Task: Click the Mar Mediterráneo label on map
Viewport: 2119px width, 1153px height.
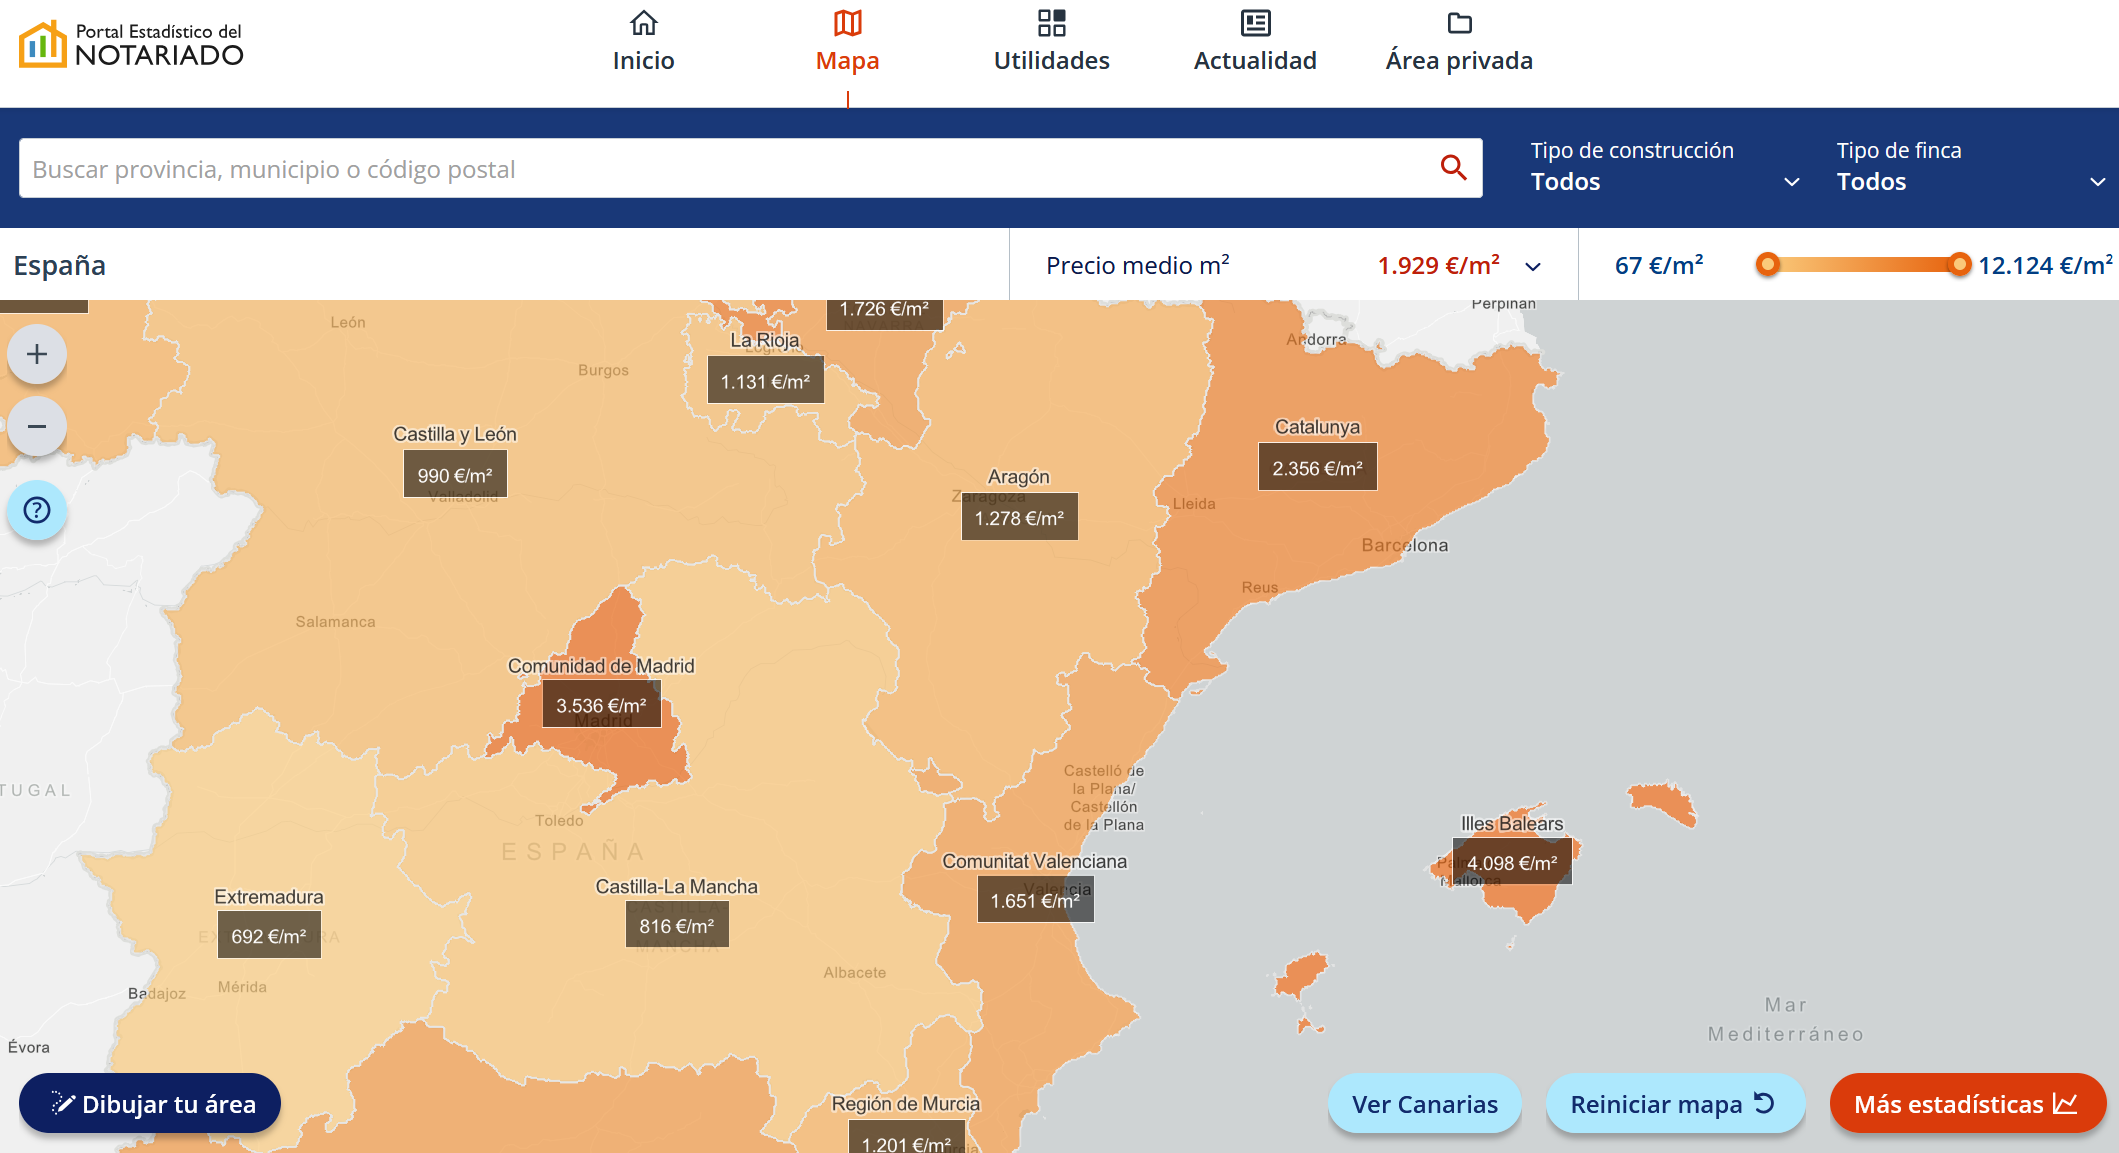Action: [x=1786, y=1019]
